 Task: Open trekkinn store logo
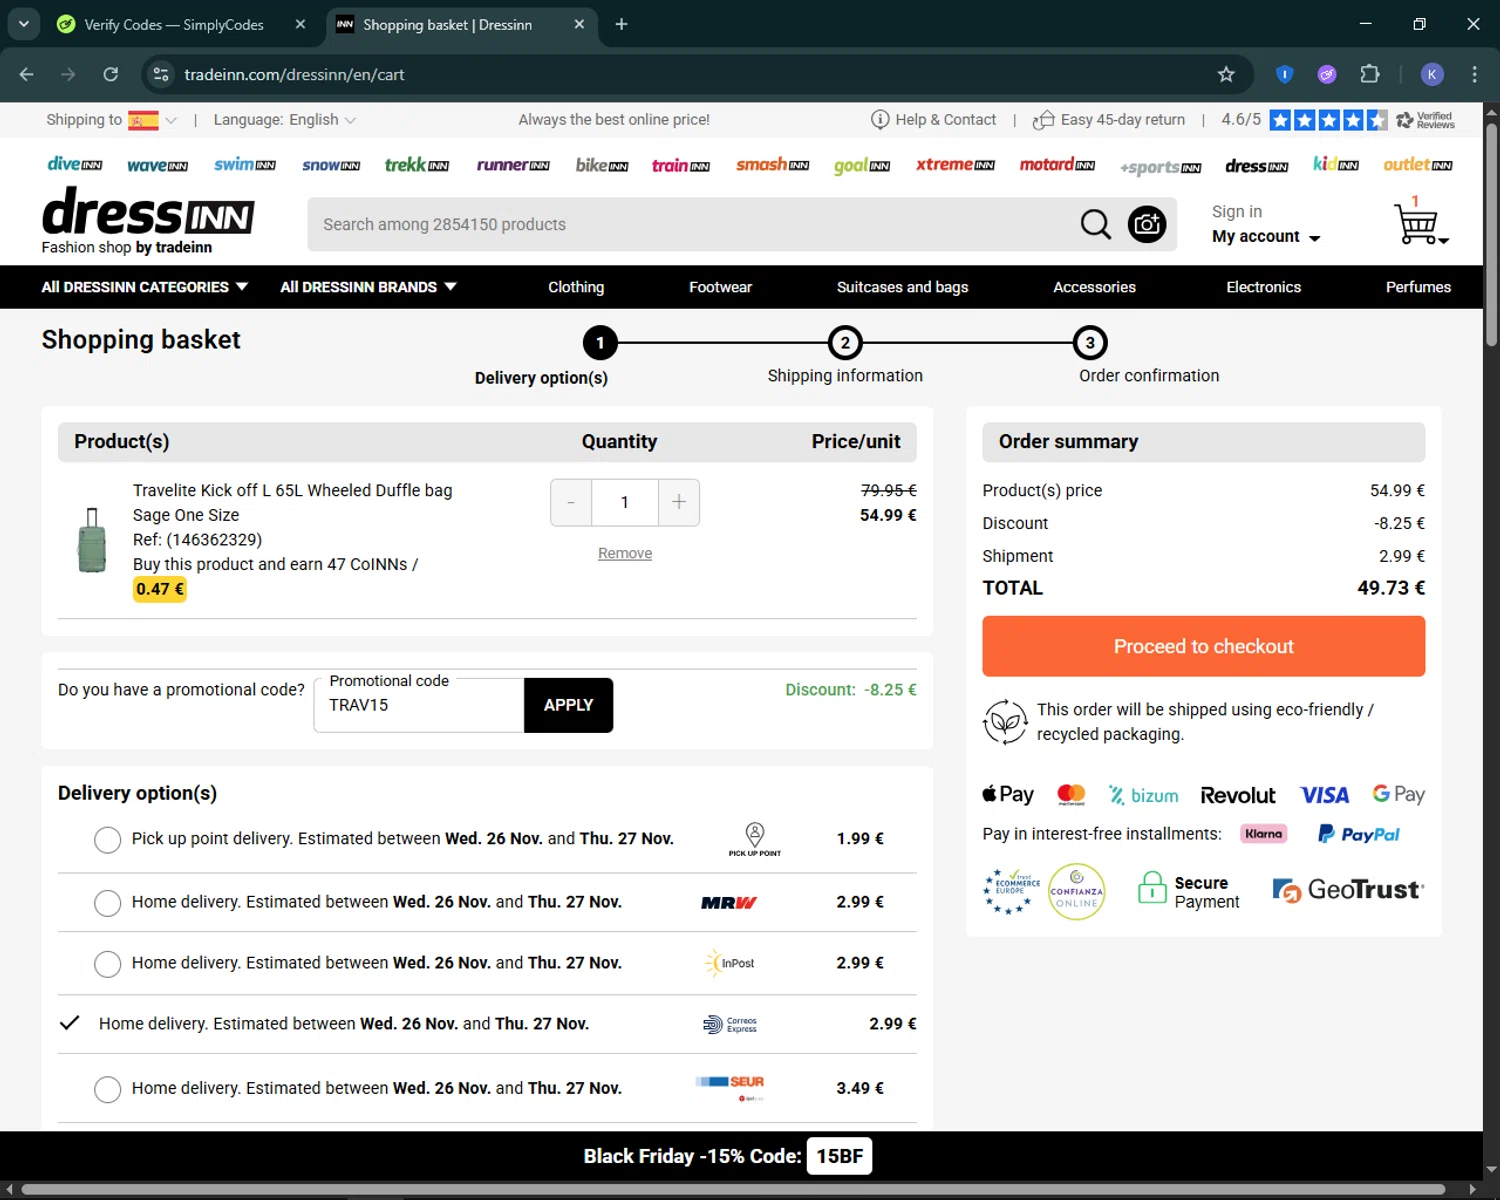point(417,165)
